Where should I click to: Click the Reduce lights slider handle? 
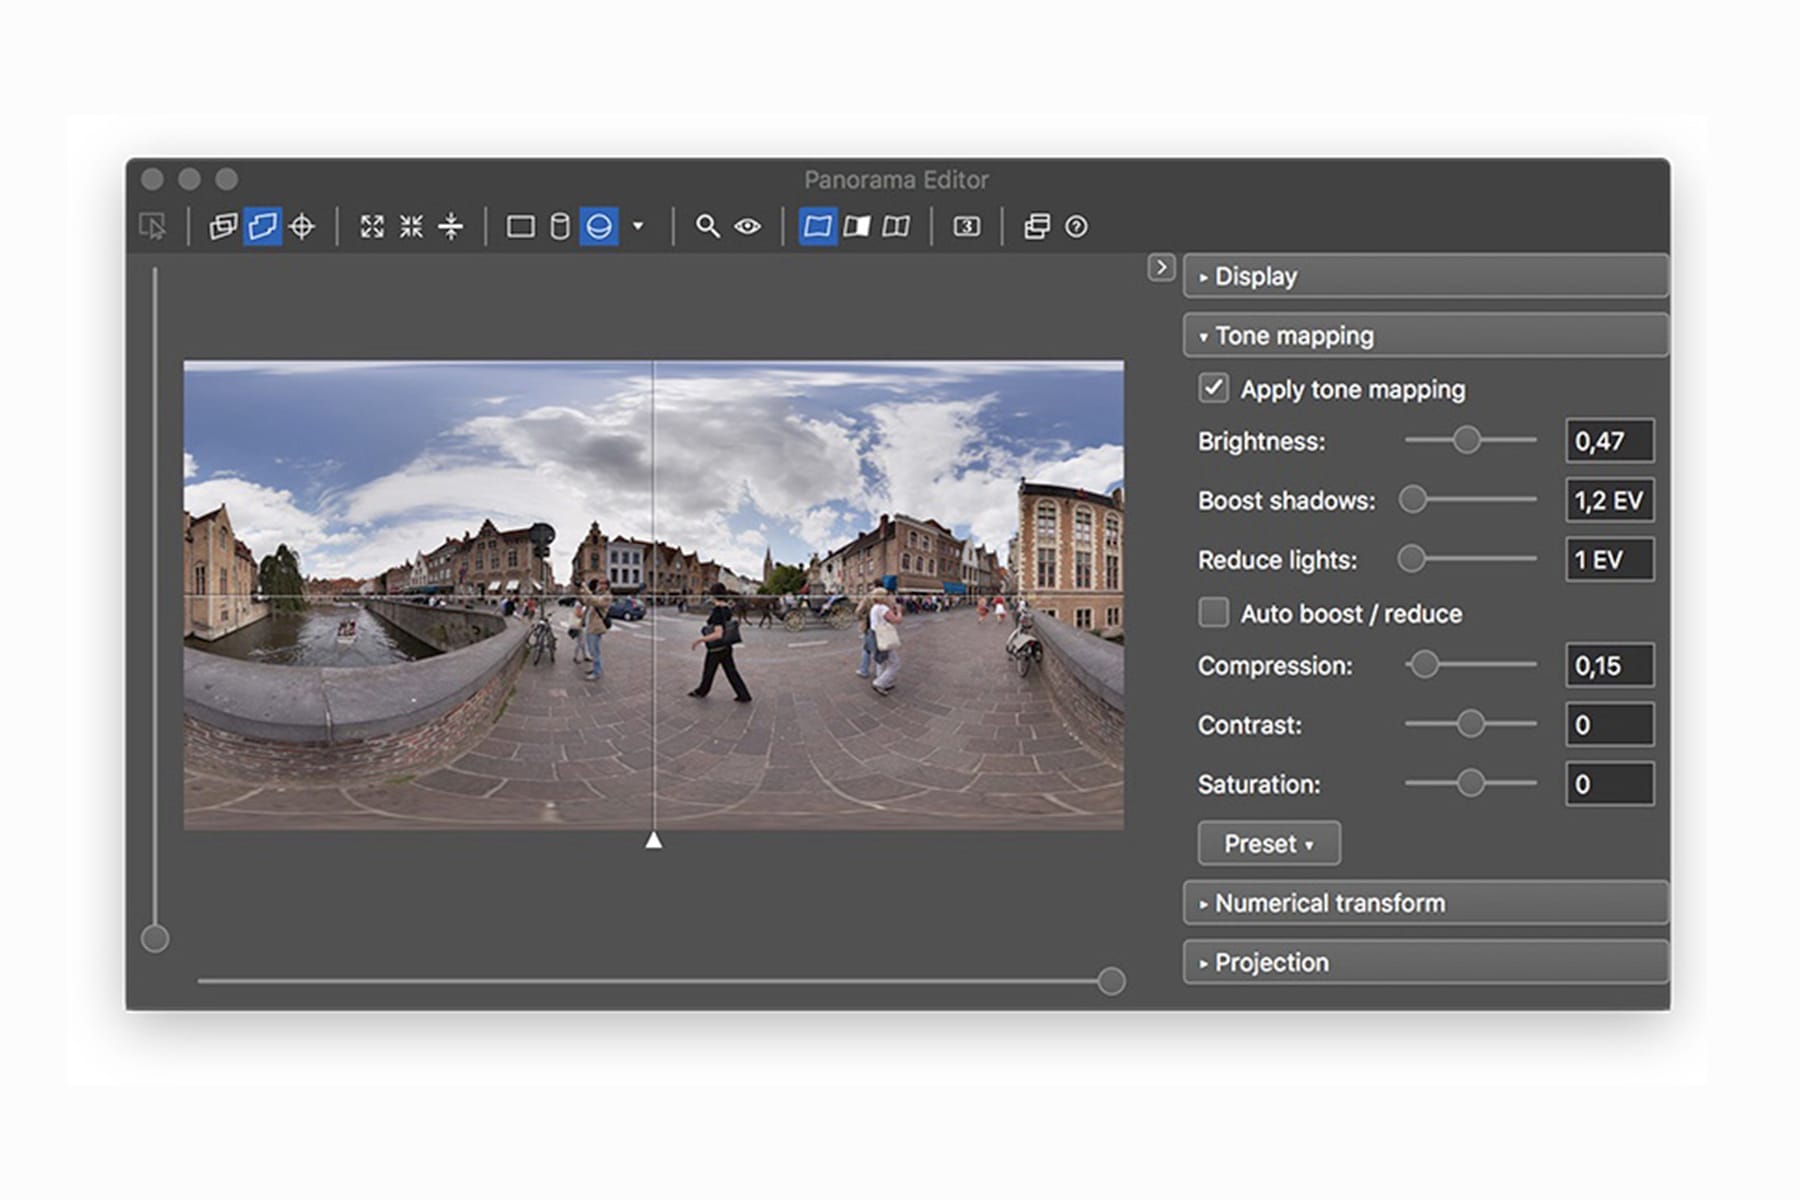[x=1411, y=558]
